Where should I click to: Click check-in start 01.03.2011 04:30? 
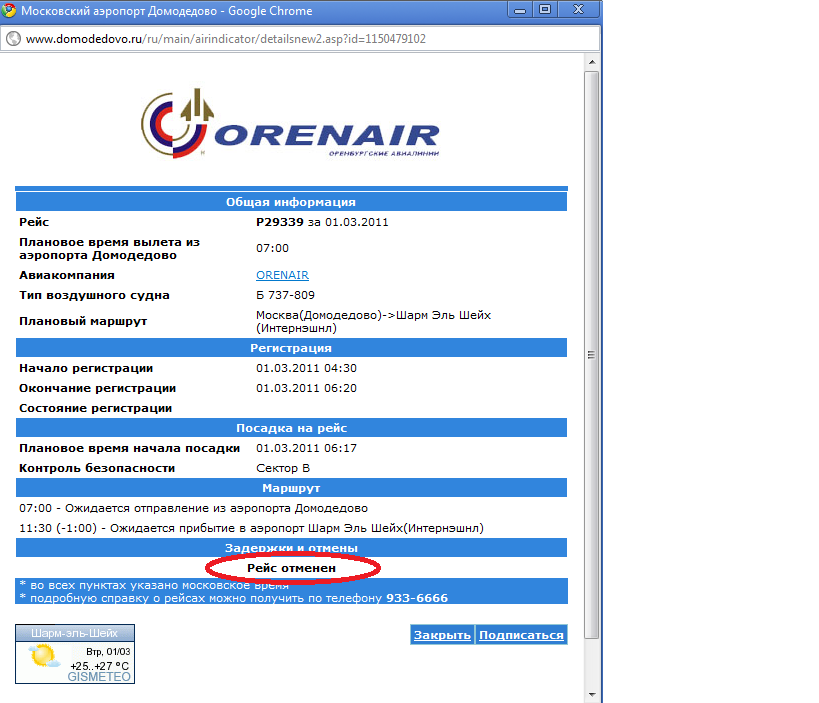[x=306, y=368]
